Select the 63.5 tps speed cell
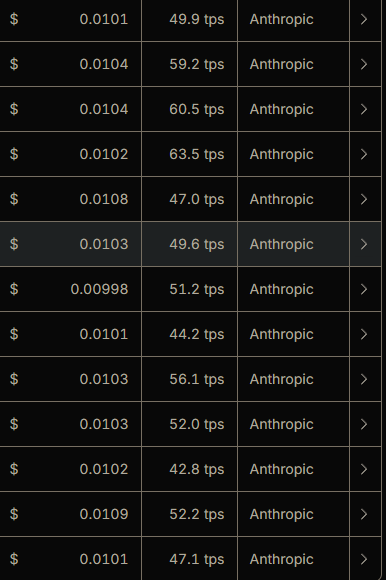Screen dimensions: 386x580 [190, 154]
